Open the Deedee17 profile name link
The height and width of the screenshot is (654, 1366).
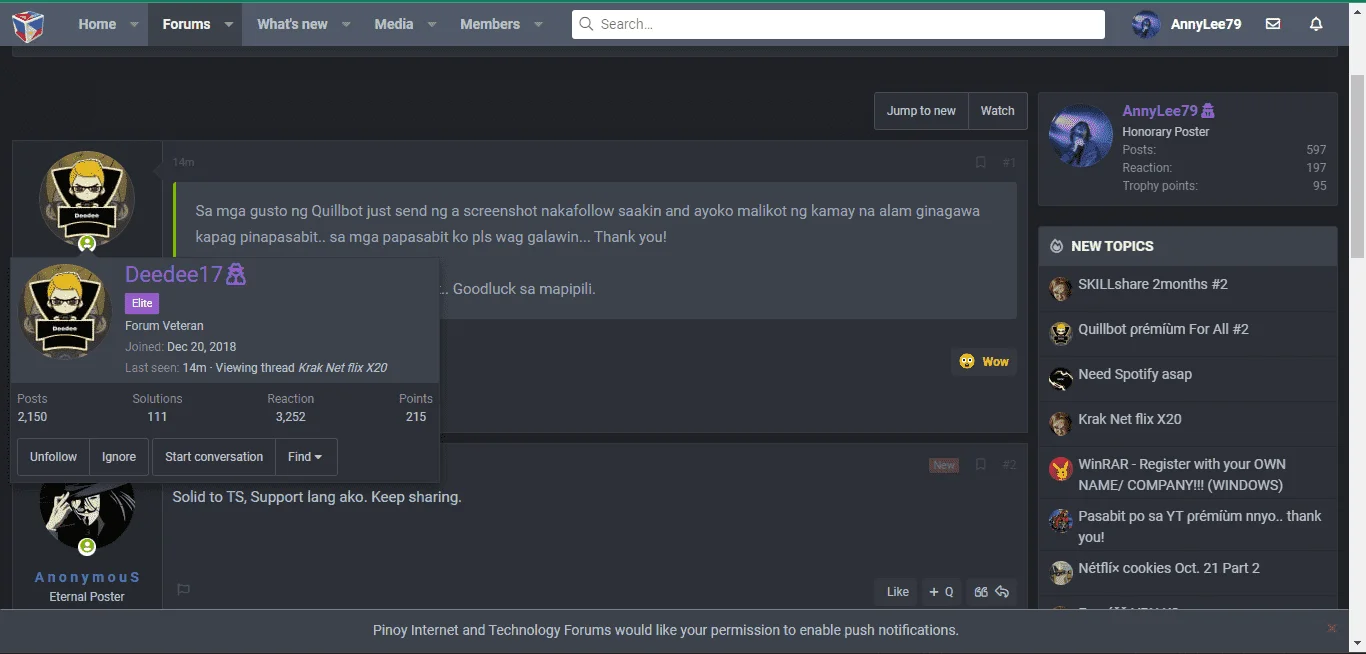tap(174, 274)
